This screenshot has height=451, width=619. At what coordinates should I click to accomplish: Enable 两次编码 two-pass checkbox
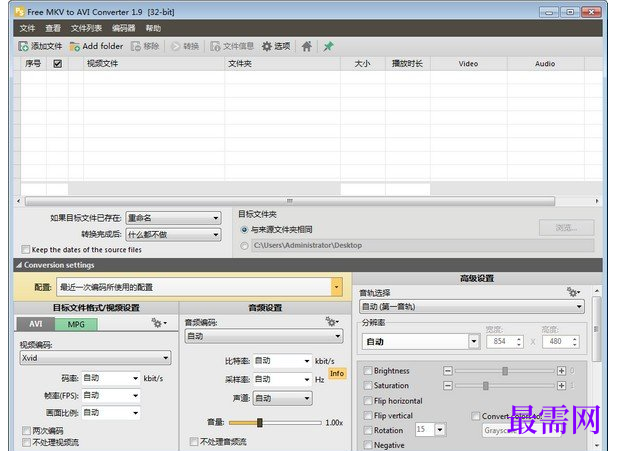click(x=26, y=430)
